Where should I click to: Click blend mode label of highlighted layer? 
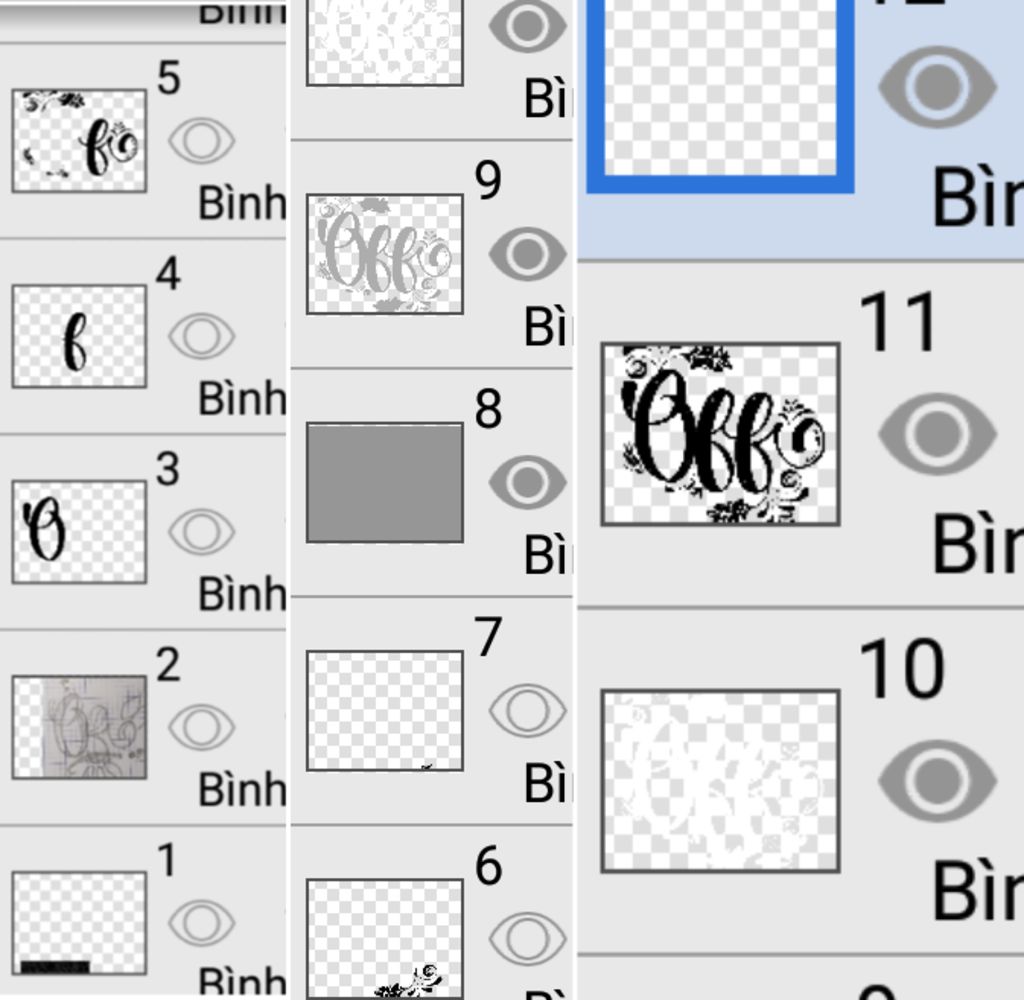pos(978,195)
